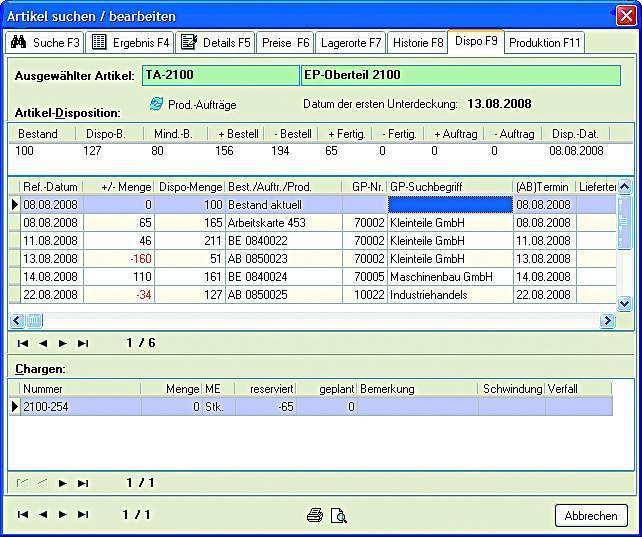Click the Disp.-Dat. value 08.08.2008
Viewport: 642px width, 537px height.
pos(576,151)
